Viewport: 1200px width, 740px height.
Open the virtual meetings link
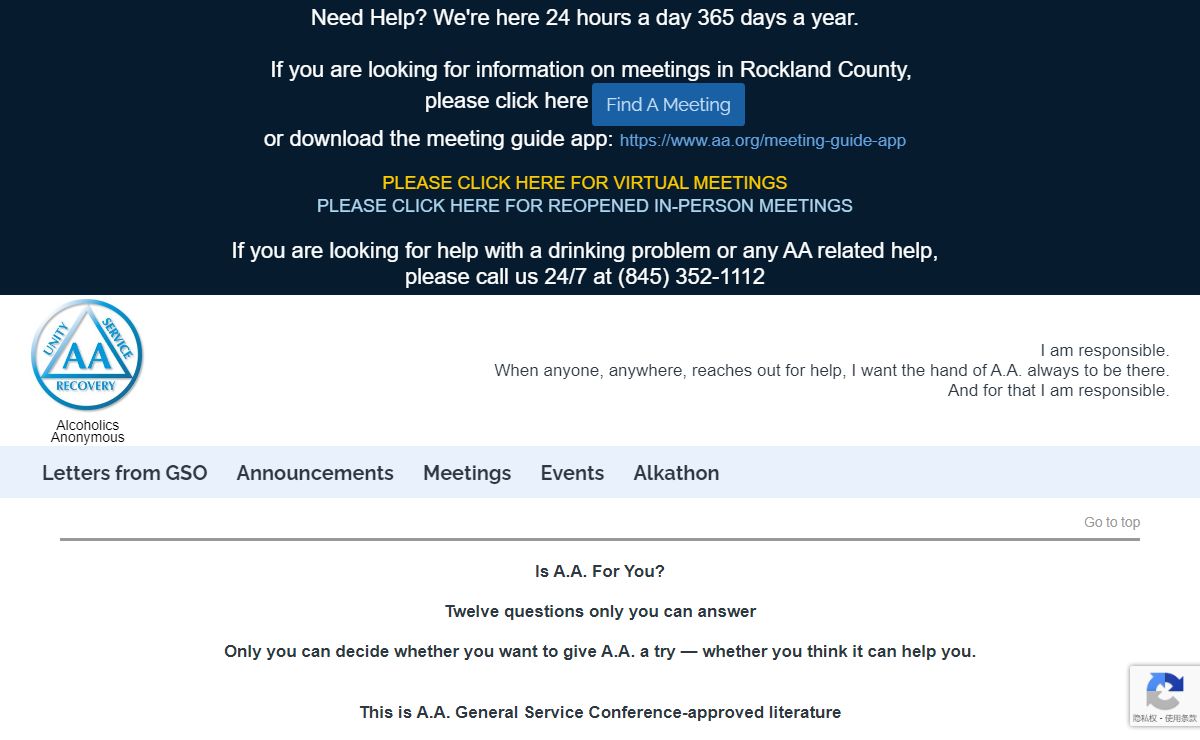(585, 183)
